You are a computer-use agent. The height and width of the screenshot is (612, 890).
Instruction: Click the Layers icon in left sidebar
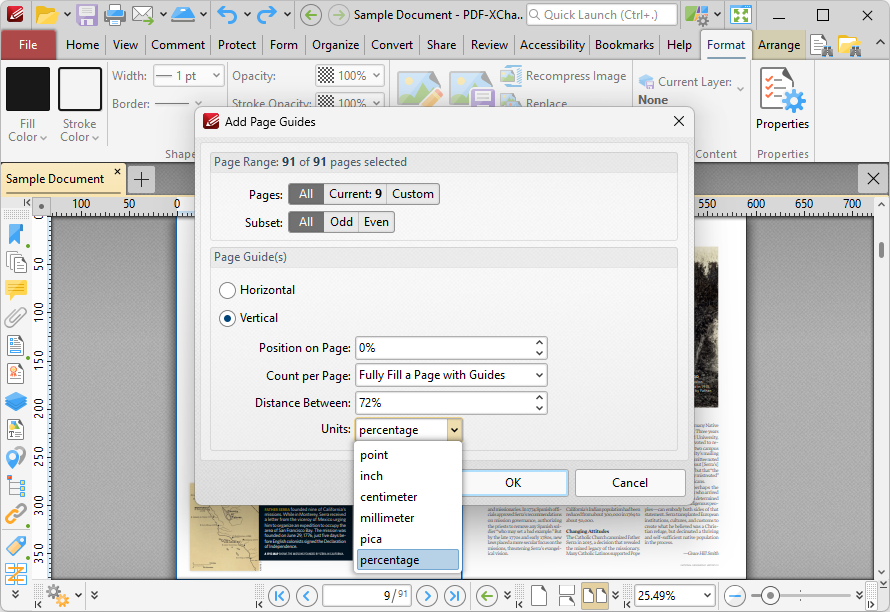coord(16,401)
